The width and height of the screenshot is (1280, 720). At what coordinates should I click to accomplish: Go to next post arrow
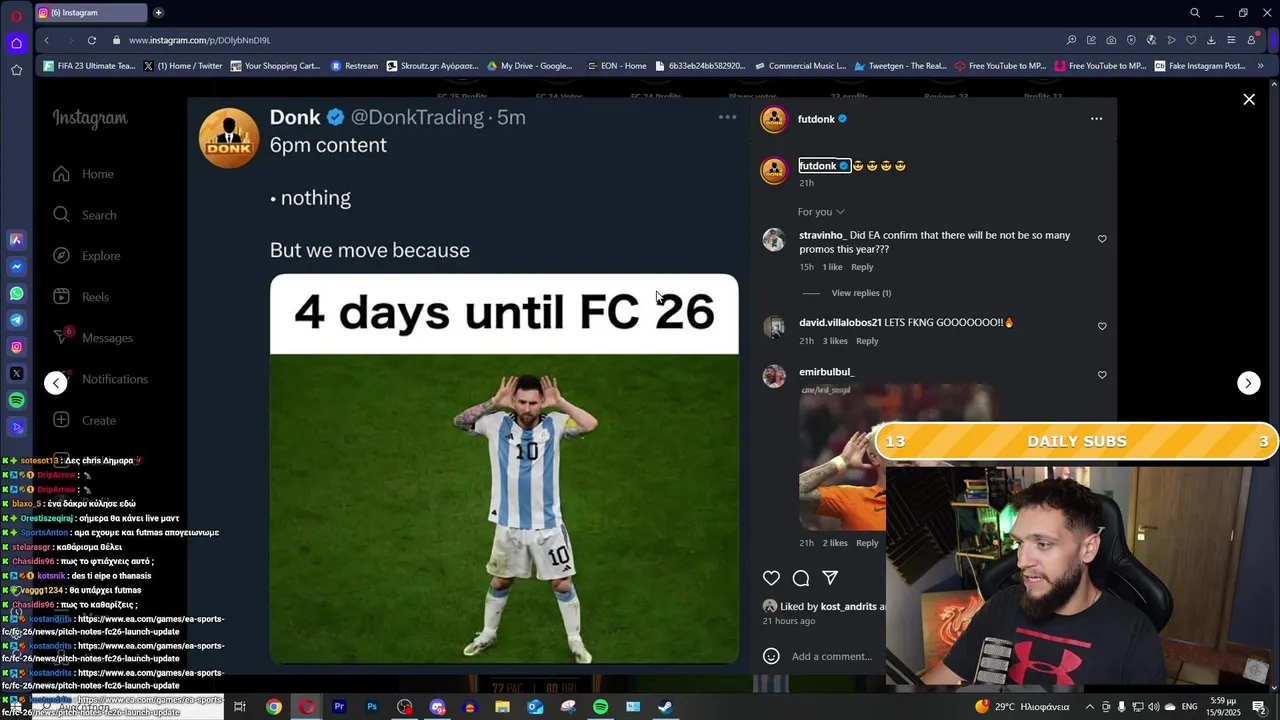coord(1249,383)
